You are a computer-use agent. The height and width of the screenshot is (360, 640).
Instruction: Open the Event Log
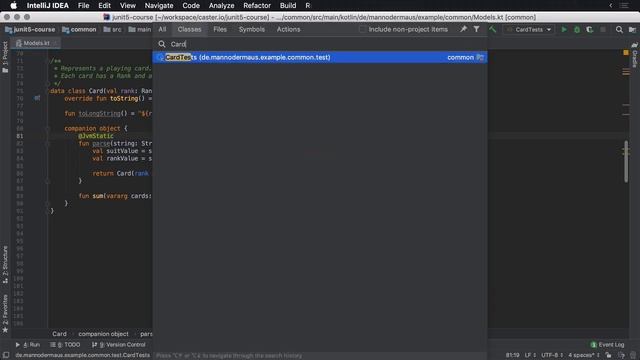click(607, 344)
